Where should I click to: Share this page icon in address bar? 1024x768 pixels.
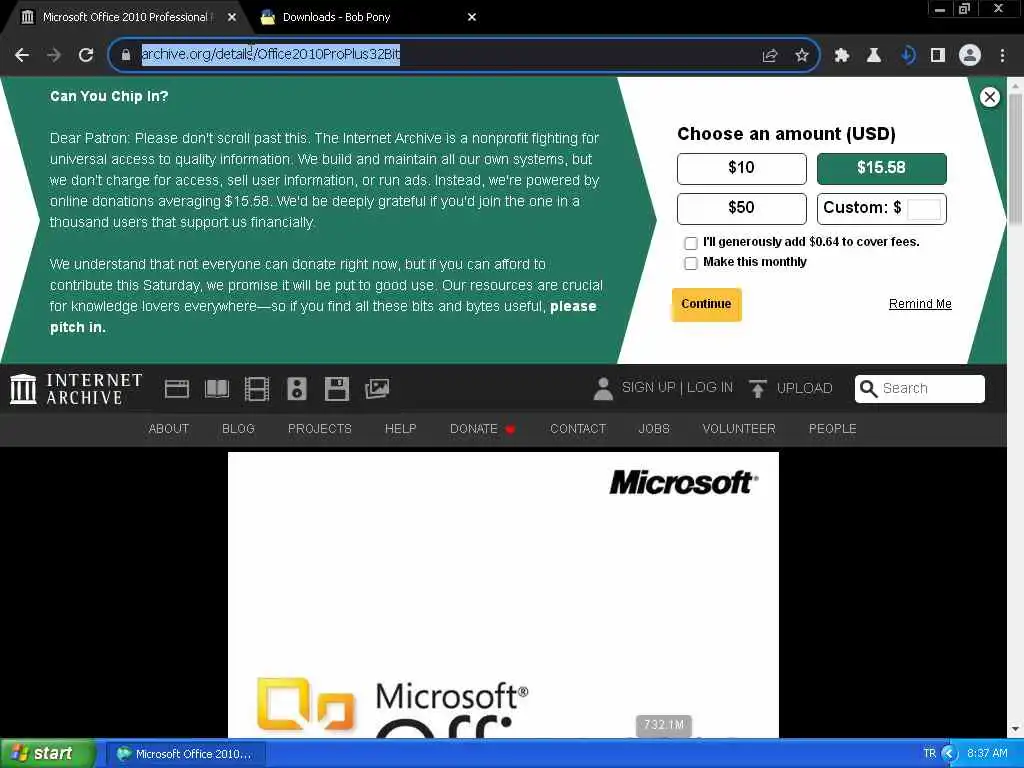tap(770, 56)
